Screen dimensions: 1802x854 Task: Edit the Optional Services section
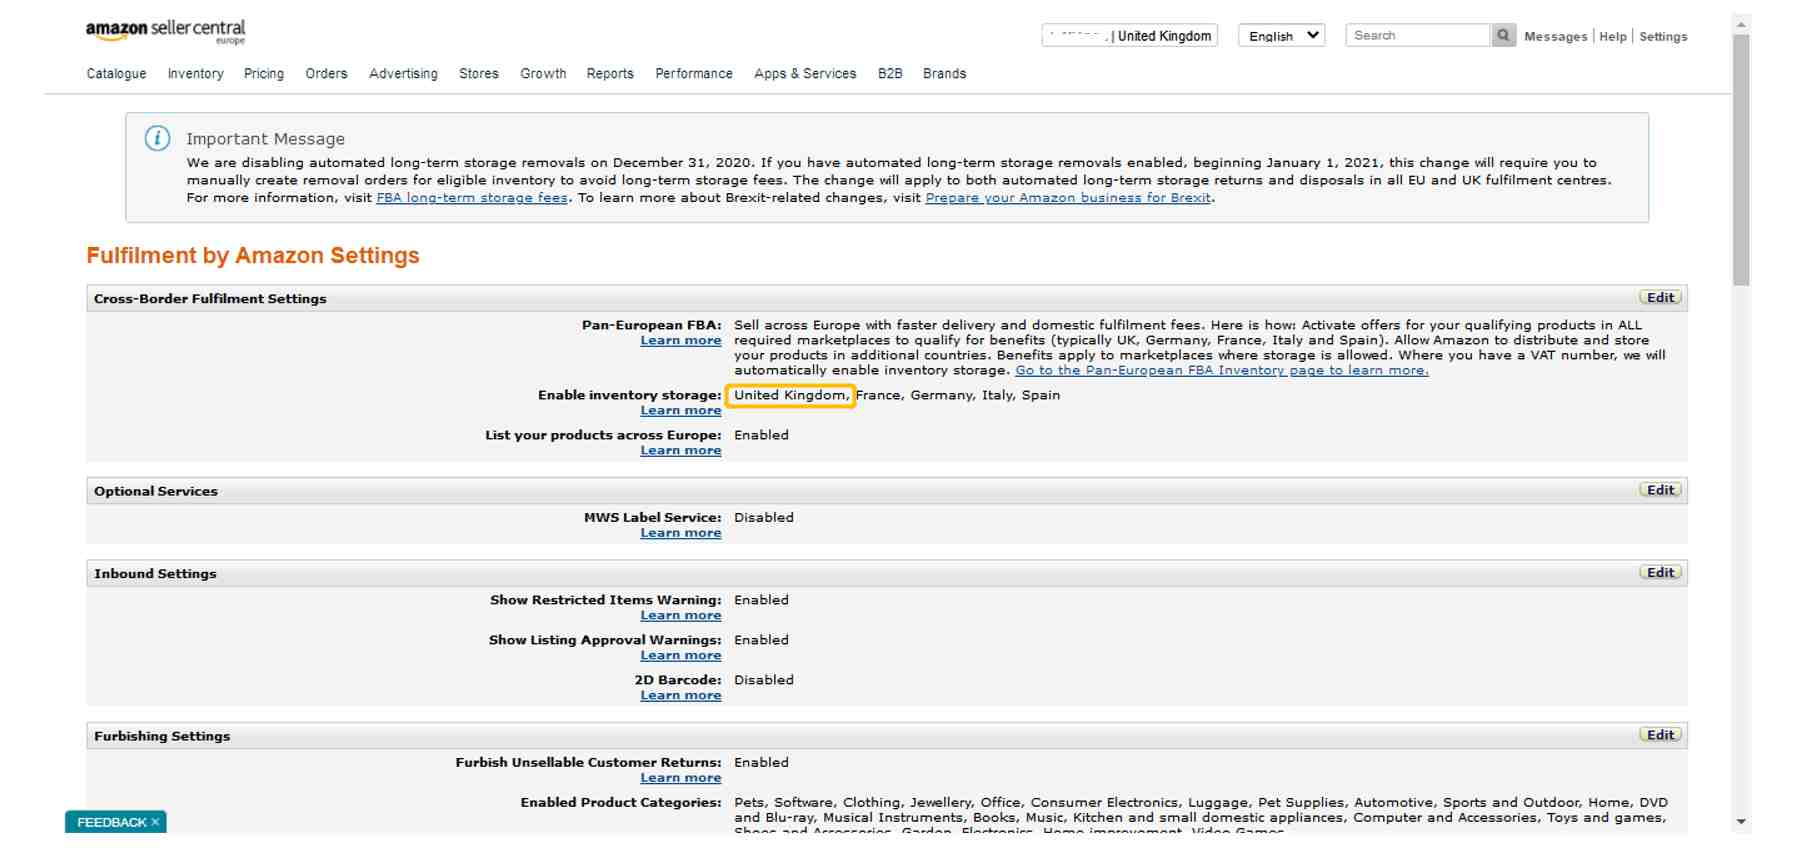(1660, 490)
